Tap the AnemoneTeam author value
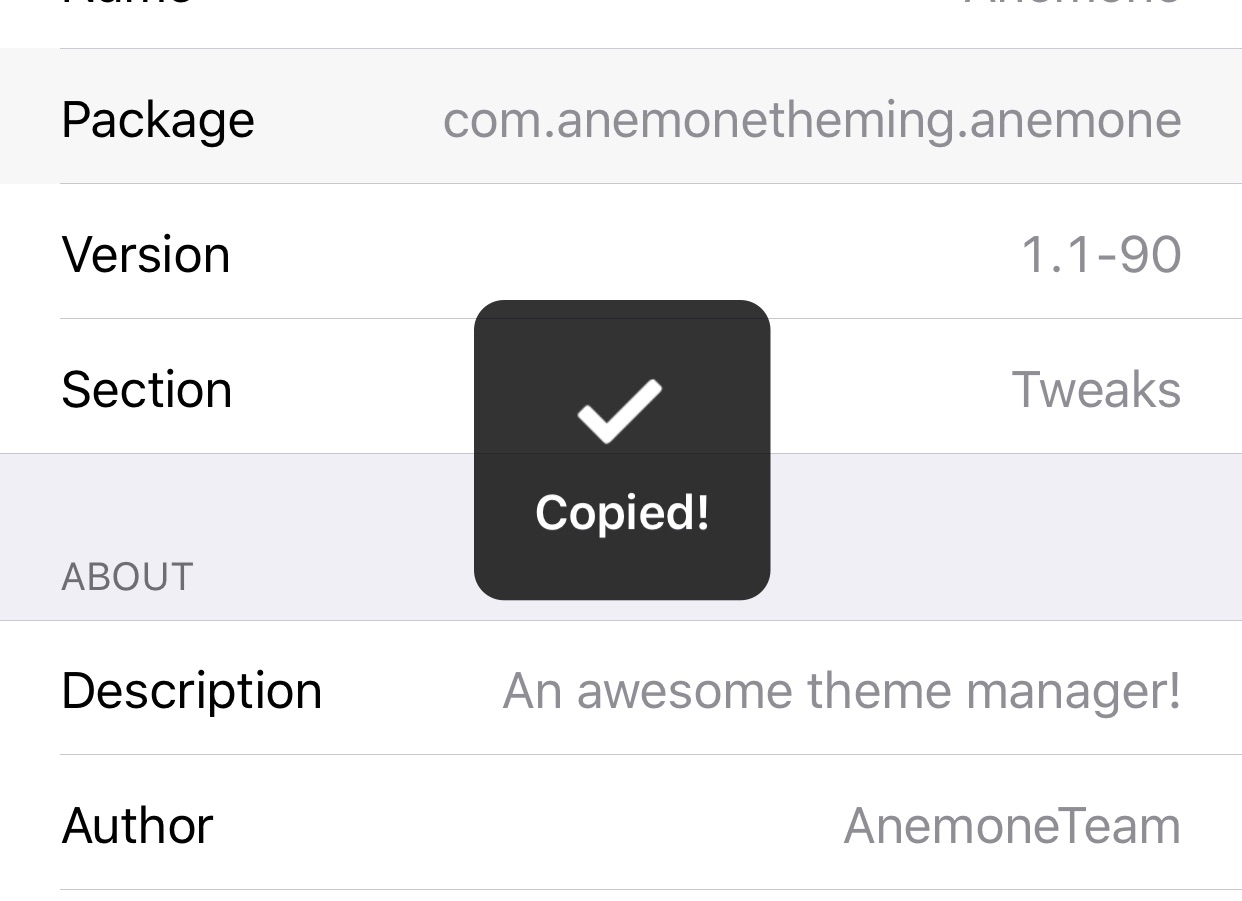The image size is (1242, 901). pos(1013,826)
